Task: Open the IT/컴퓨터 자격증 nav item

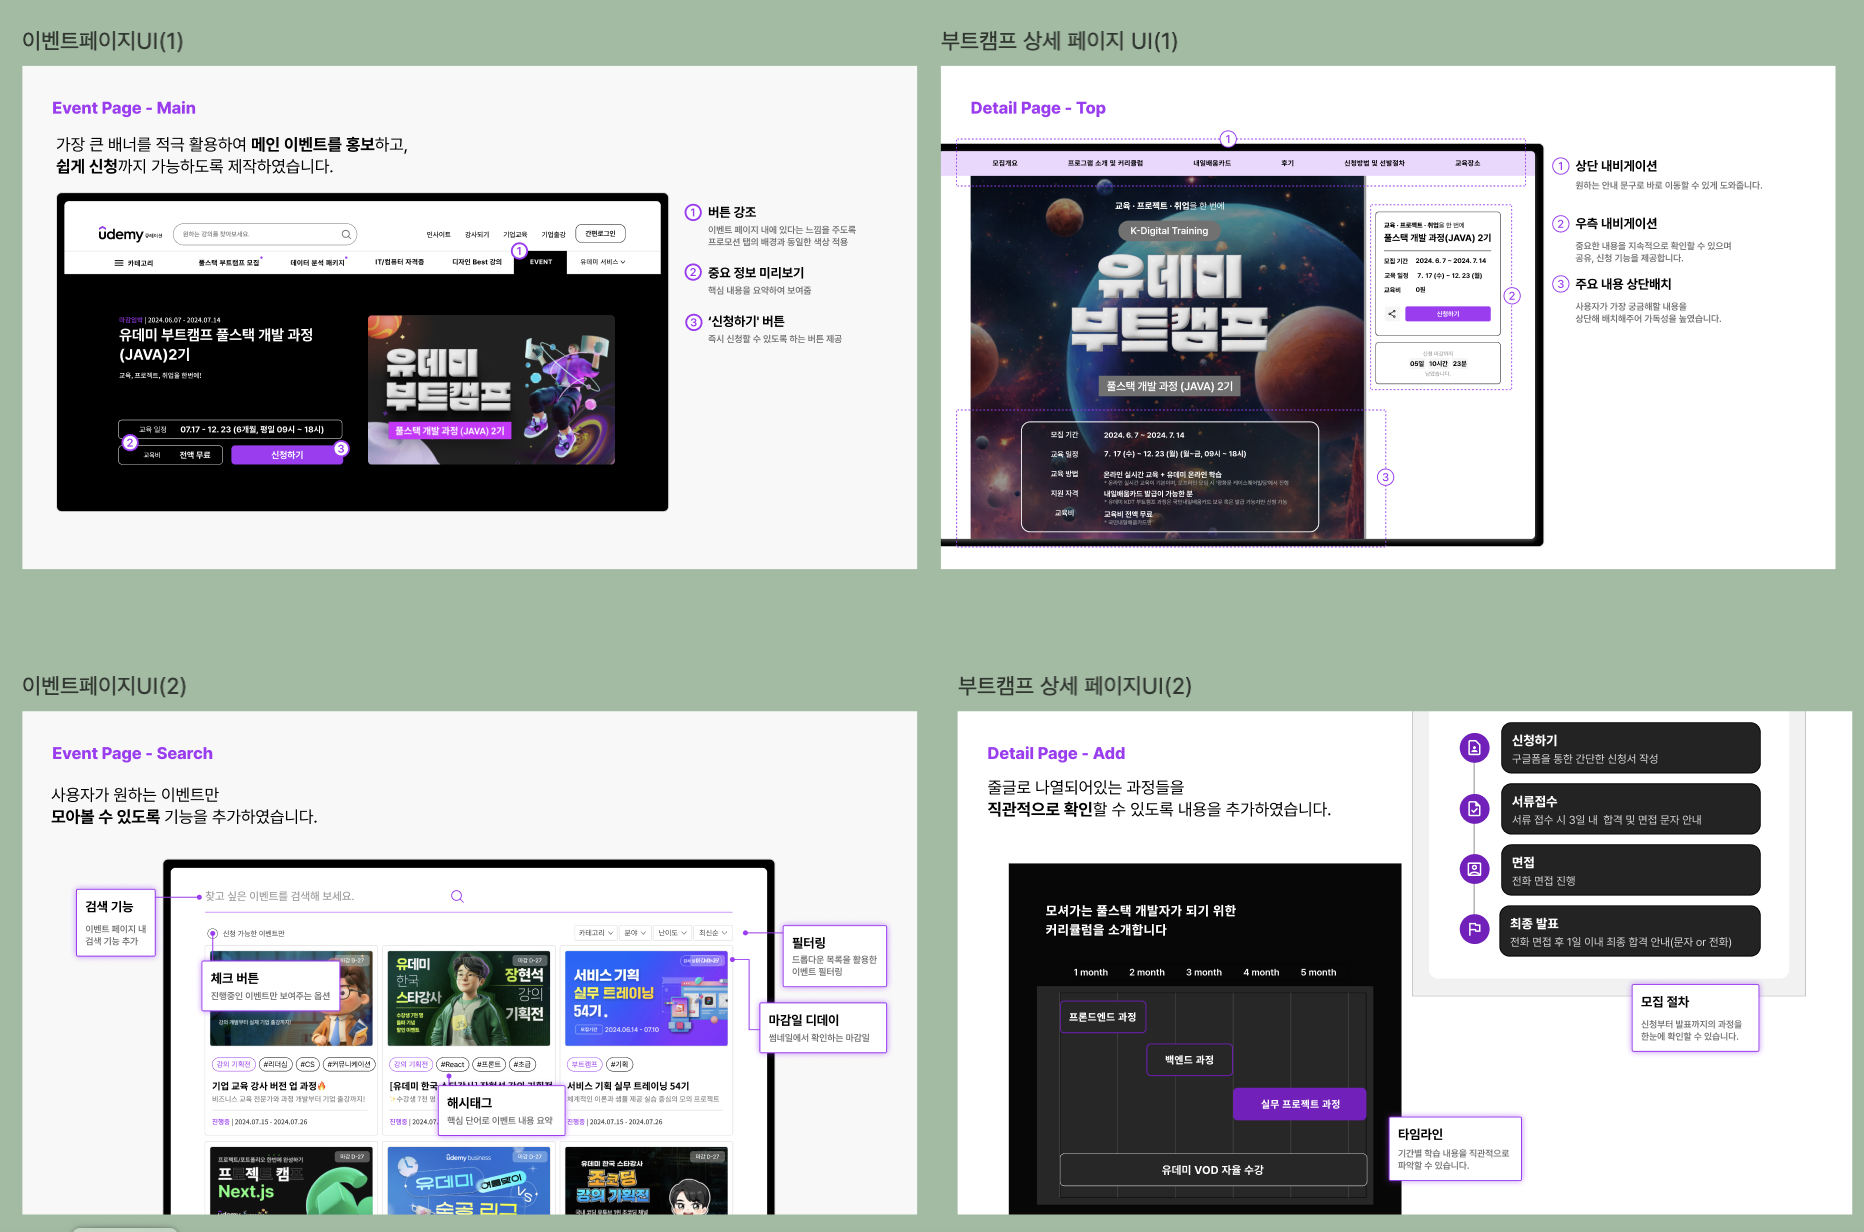Action: point(399,262)
